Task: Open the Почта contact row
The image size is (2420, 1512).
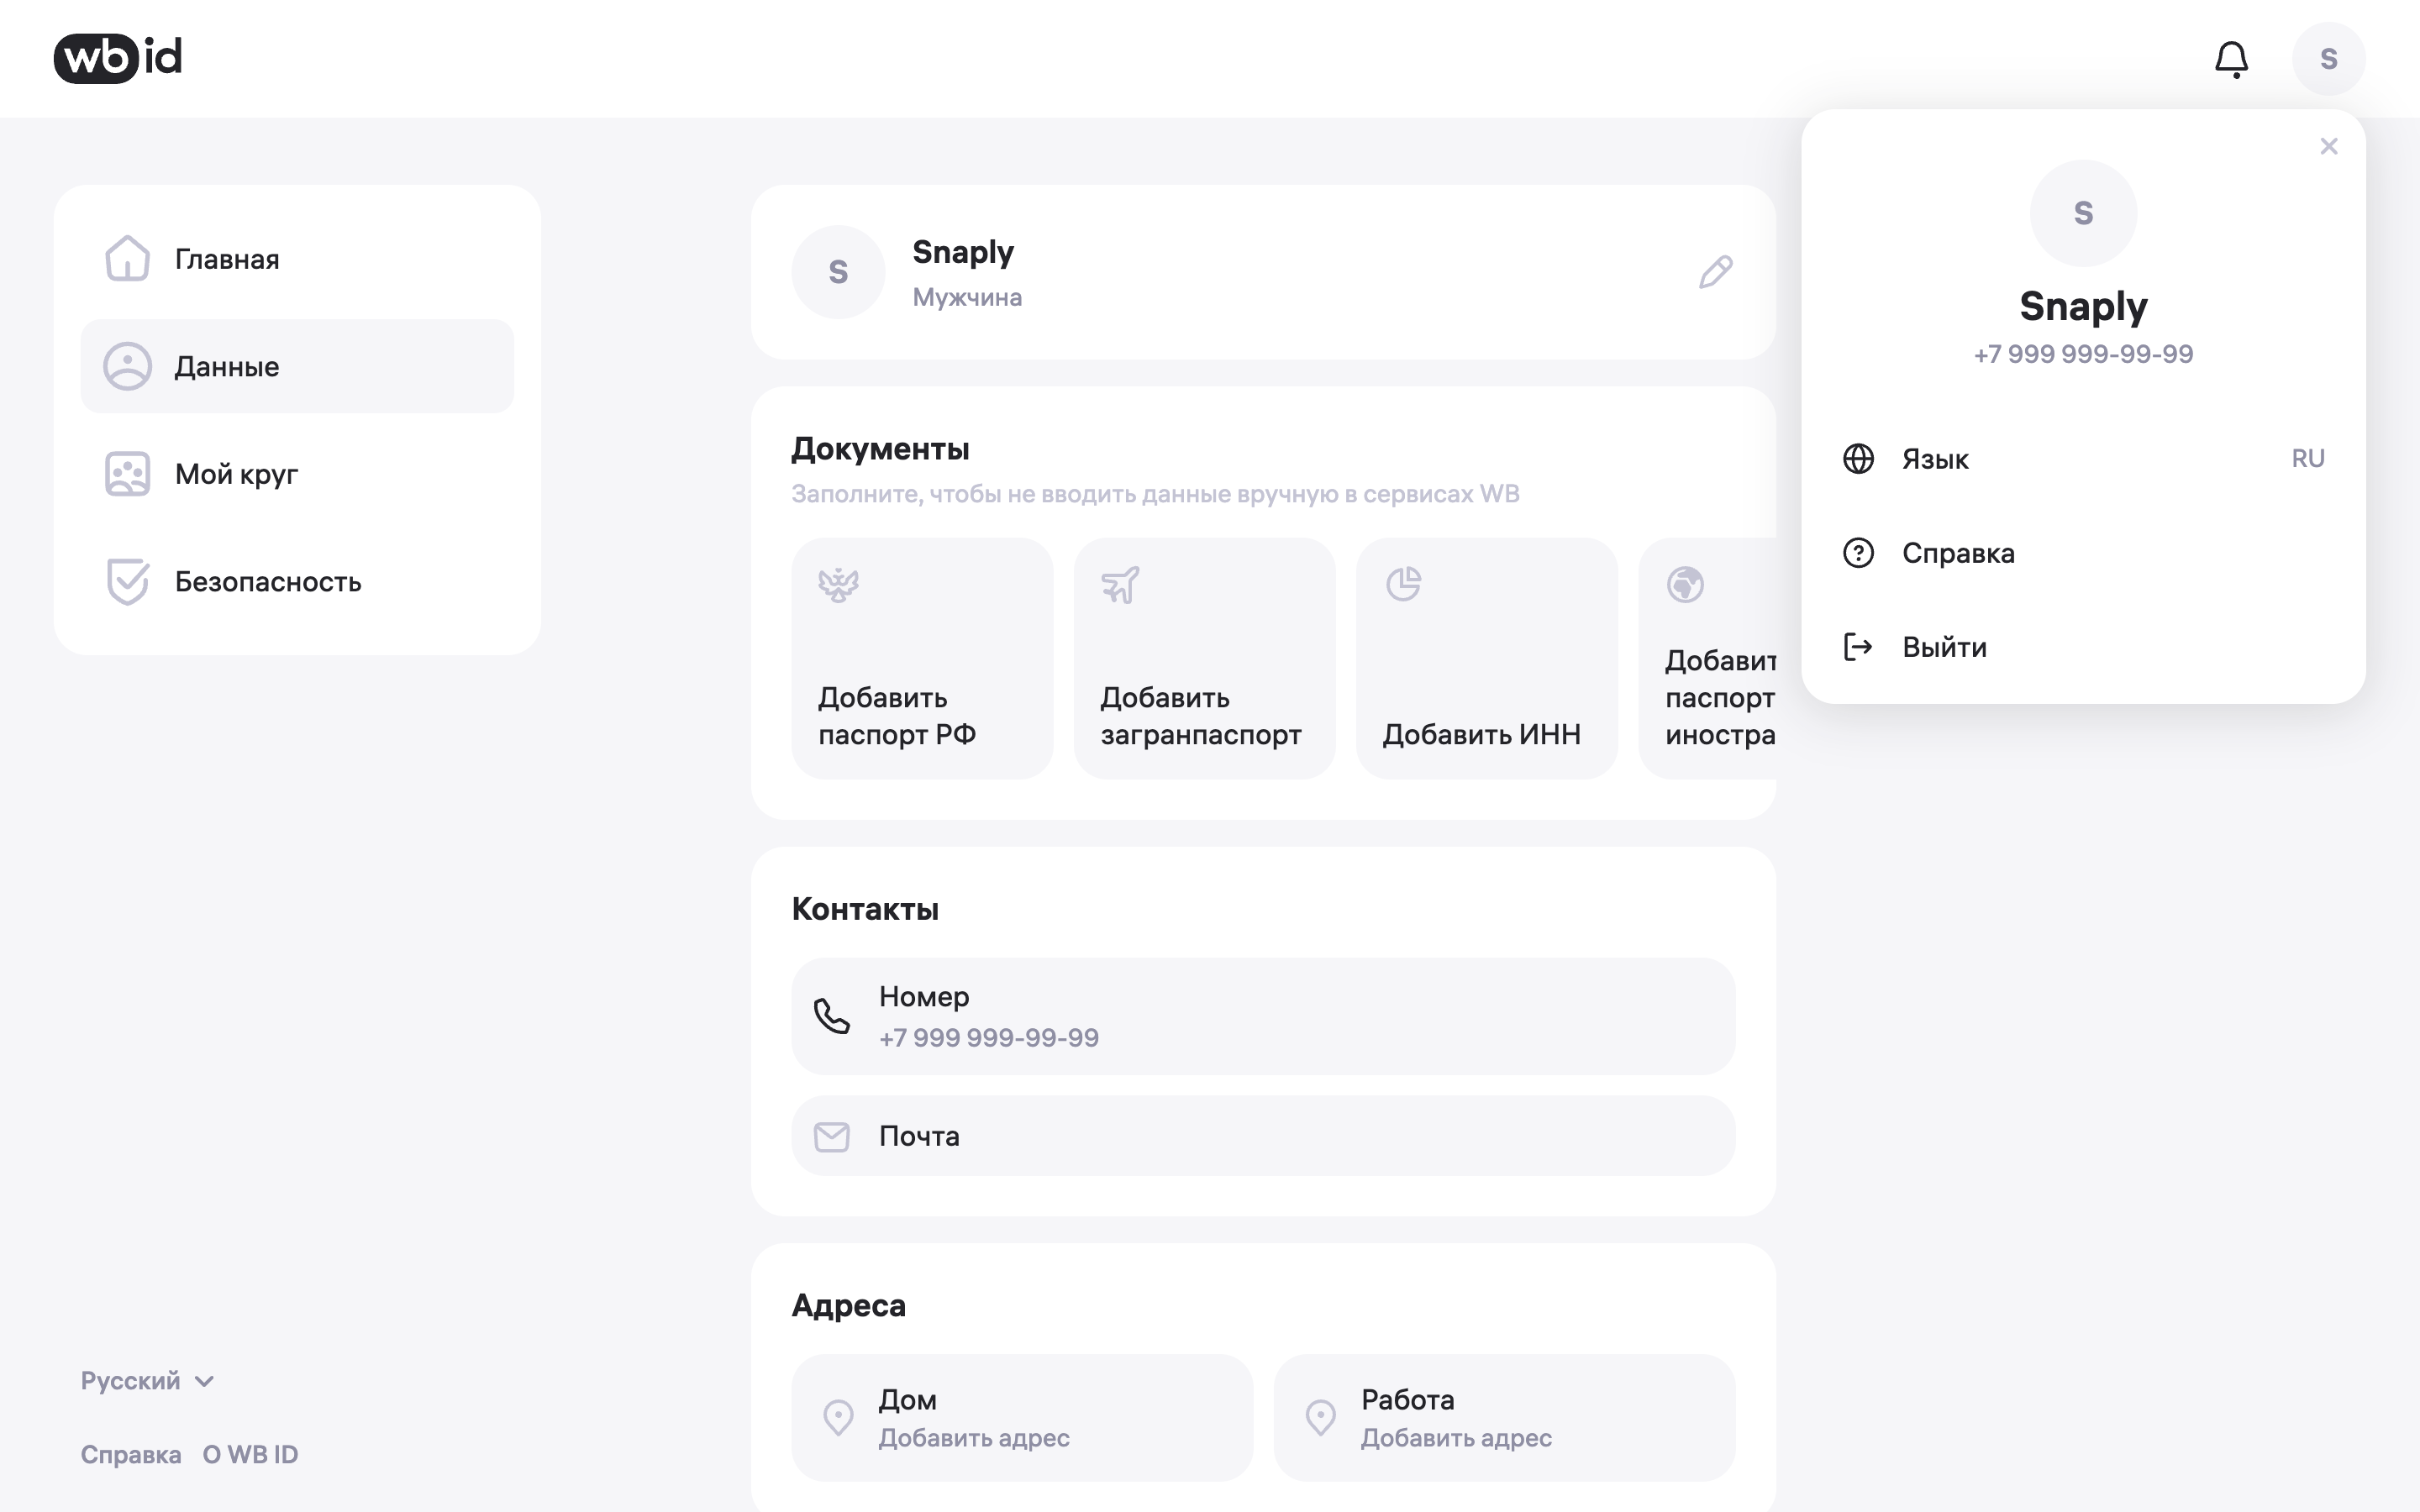Action: (x=1263, y=1136)
